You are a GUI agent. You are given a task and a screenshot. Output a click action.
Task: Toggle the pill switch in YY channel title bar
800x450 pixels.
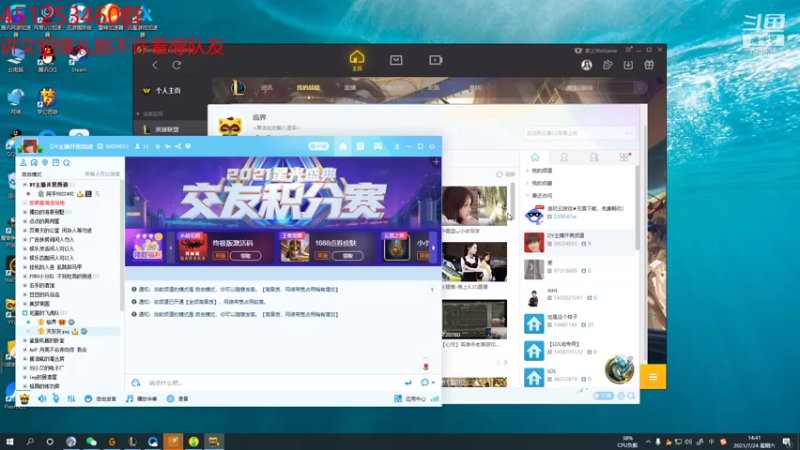[x=319, y=146]
